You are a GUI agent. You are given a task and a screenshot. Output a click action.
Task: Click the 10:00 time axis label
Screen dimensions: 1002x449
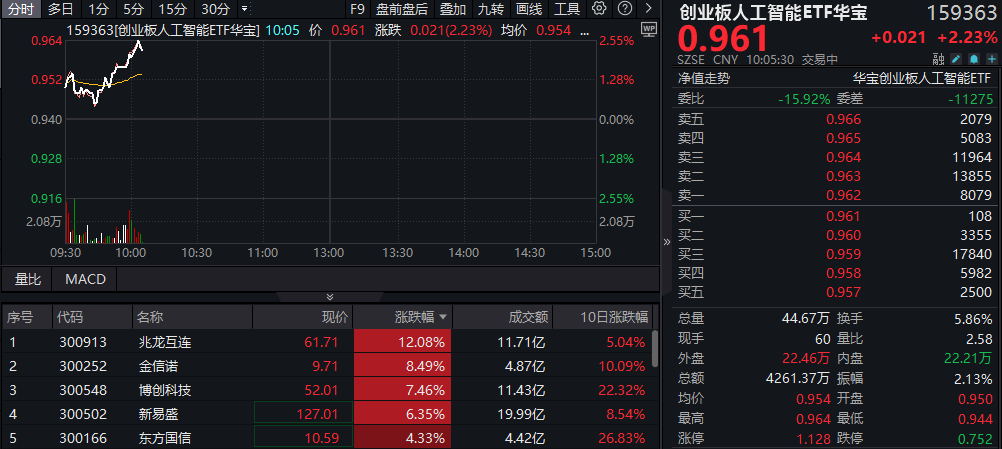pos(130,253)
